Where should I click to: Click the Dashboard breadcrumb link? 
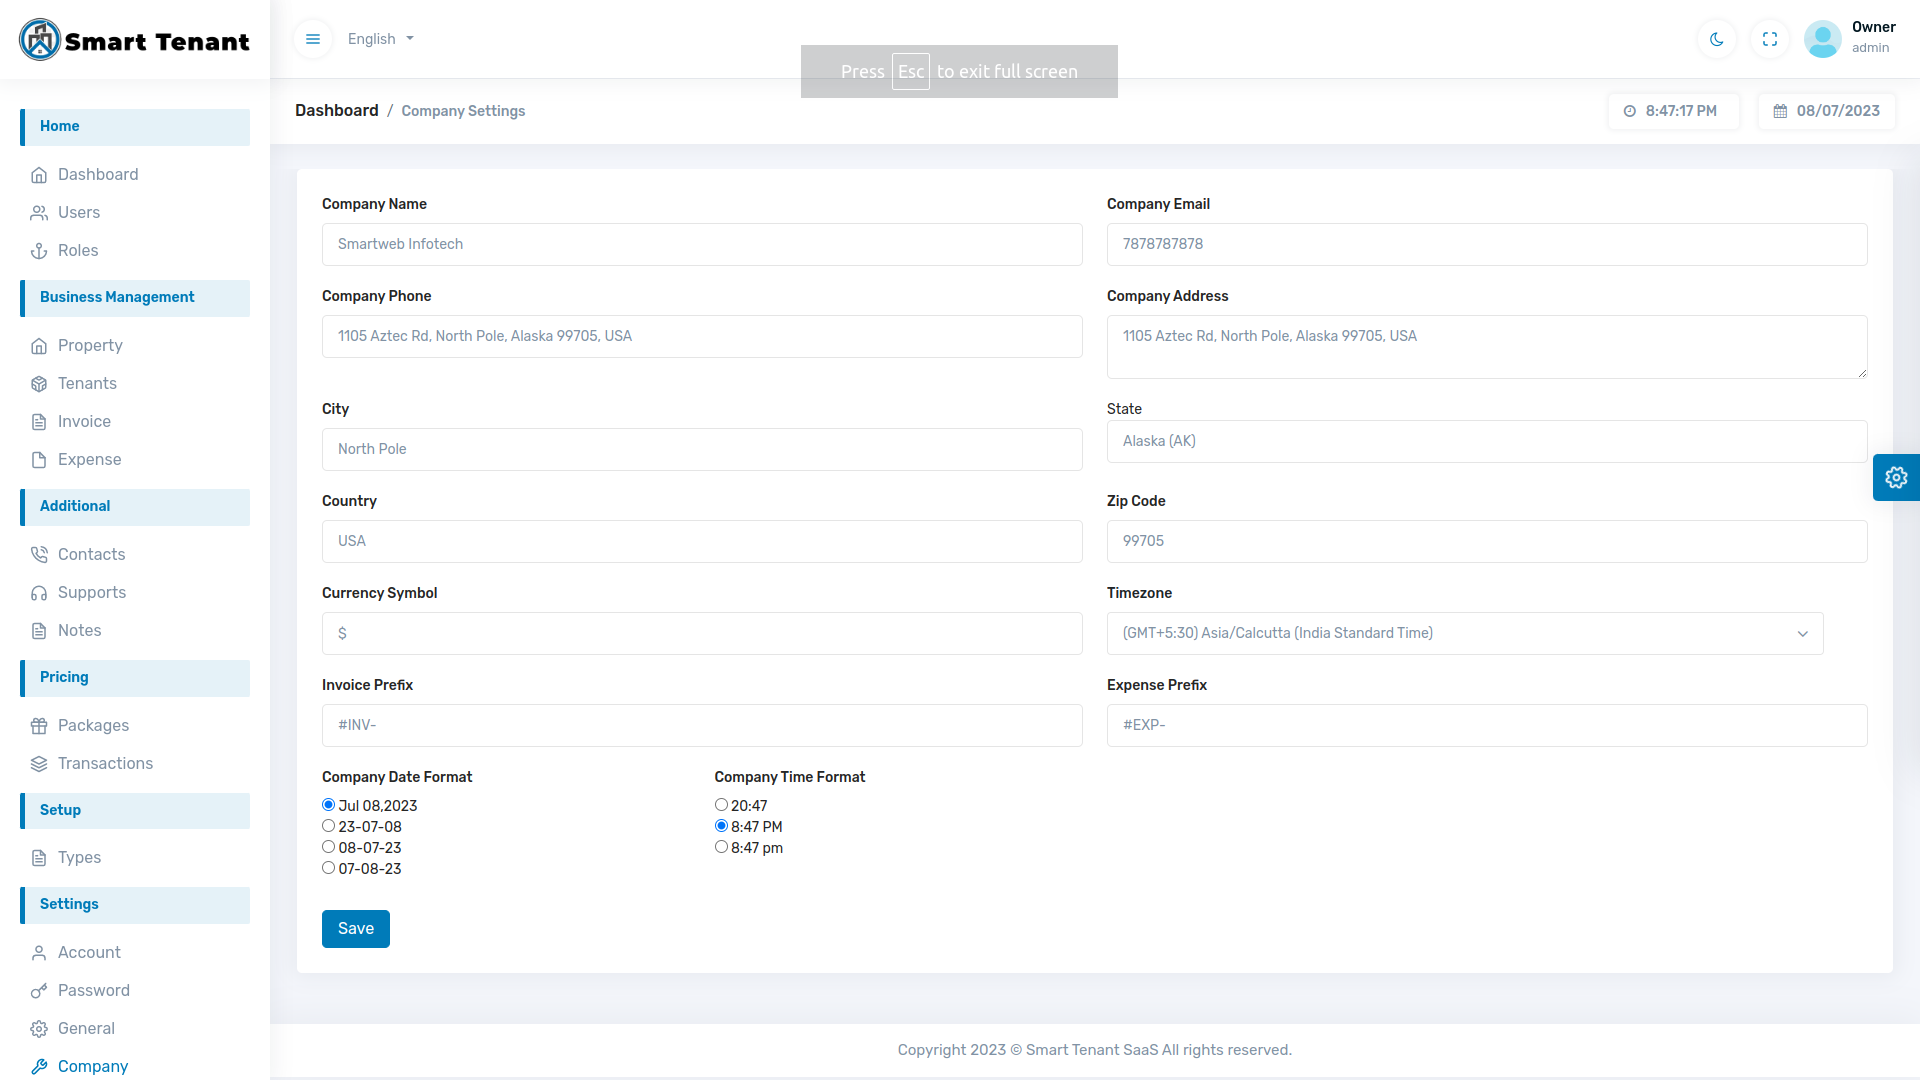click(x=336, y=111)
